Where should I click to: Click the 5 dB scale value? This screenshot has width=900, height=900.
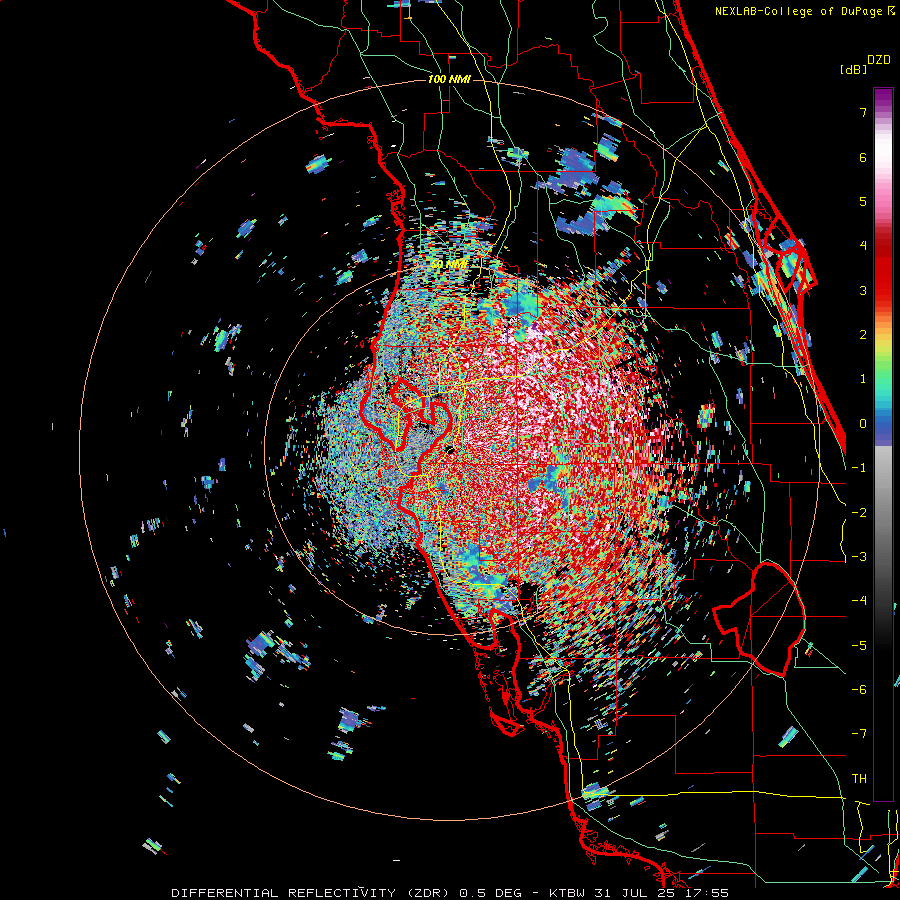tap(863, 201)
